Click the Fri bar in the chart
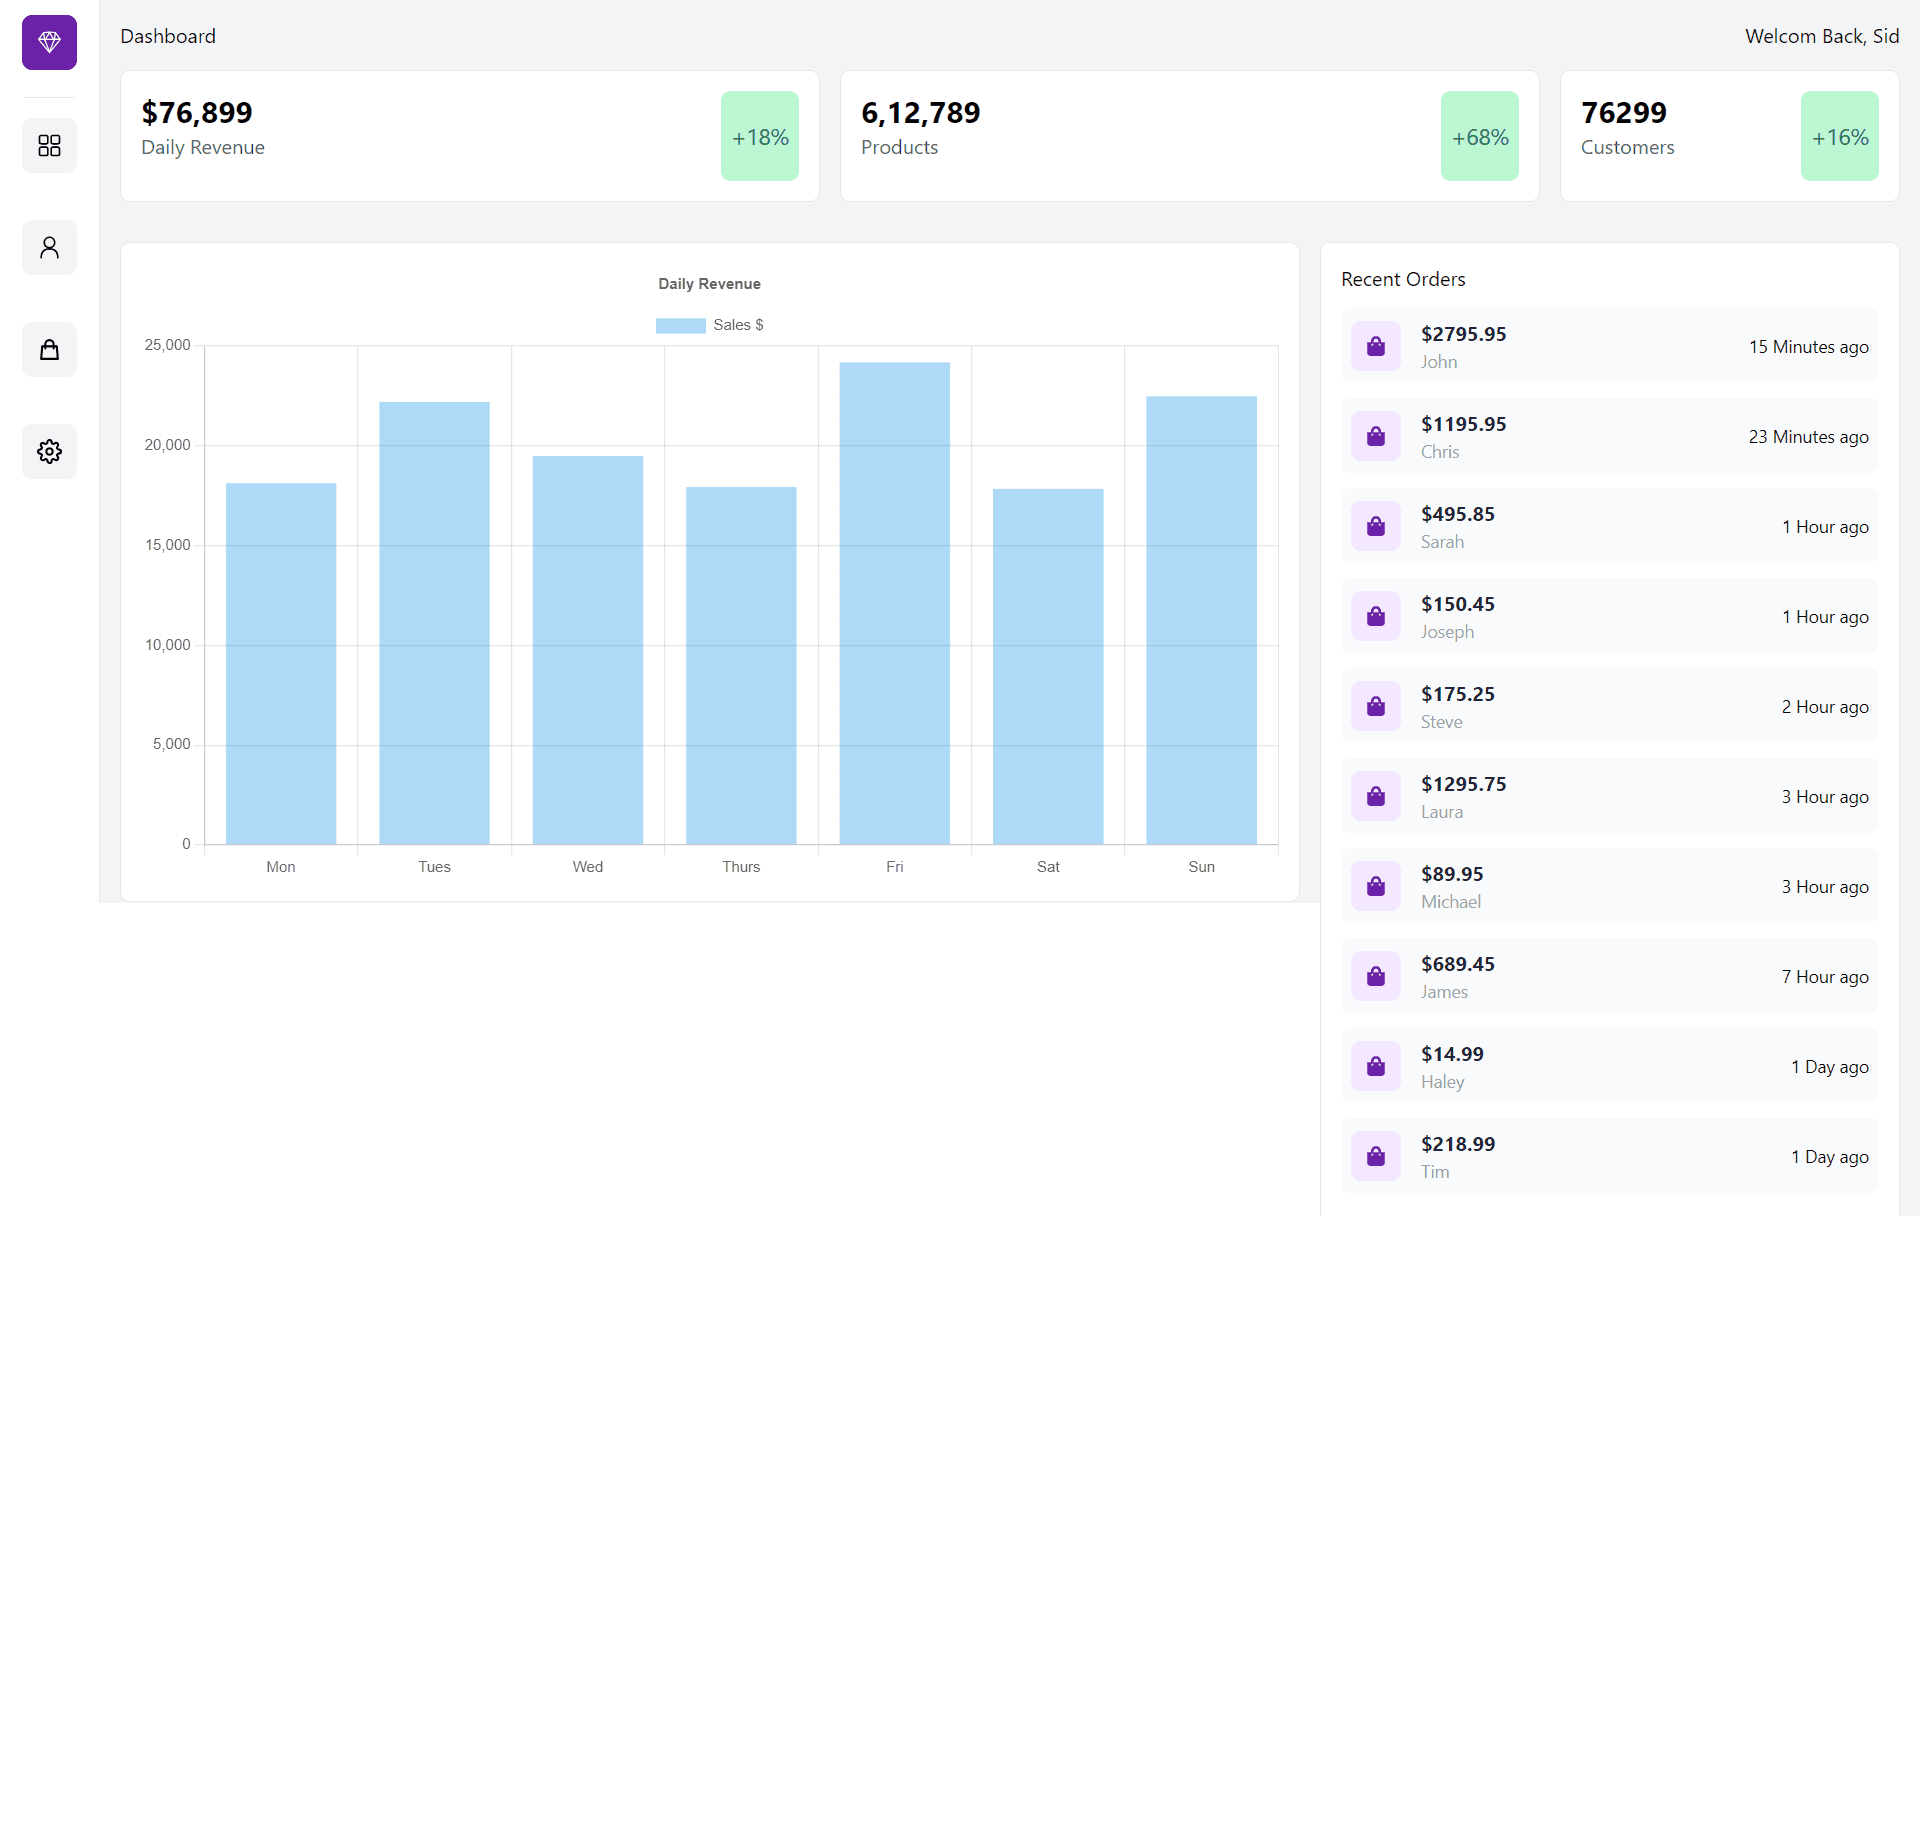Viewport: 1920px width, 1823px height. [x=895, y=603]
